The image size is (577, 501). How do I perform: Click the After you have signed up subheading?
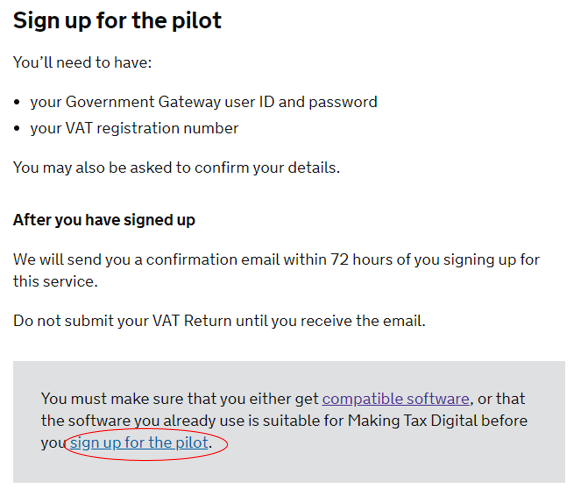coord(104,220)
